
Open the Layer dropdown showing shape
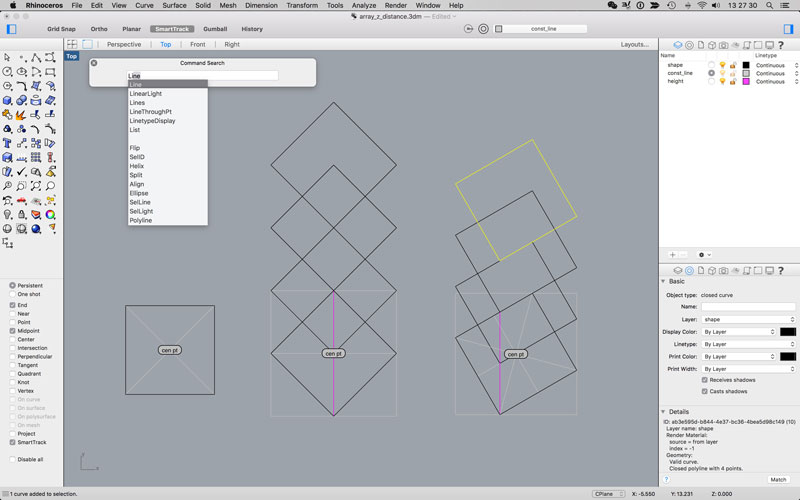tap(748, 319)
